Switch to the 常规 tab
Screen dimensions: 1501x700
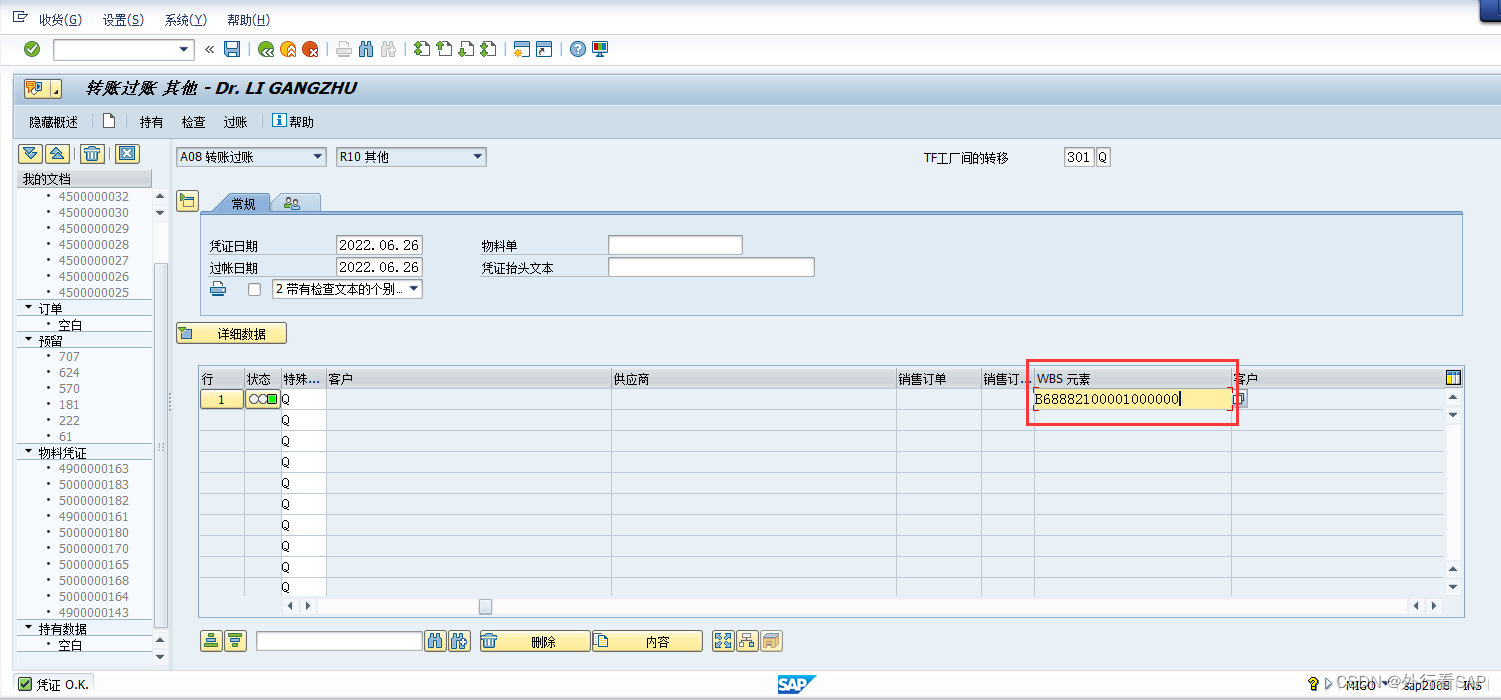[241, 201]
